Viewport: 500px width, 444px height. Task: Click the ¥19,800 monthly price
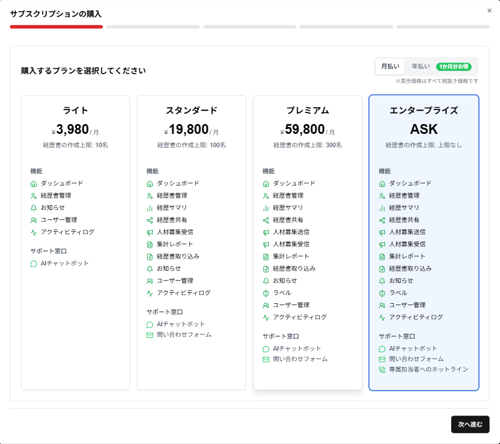coord(191,130)
